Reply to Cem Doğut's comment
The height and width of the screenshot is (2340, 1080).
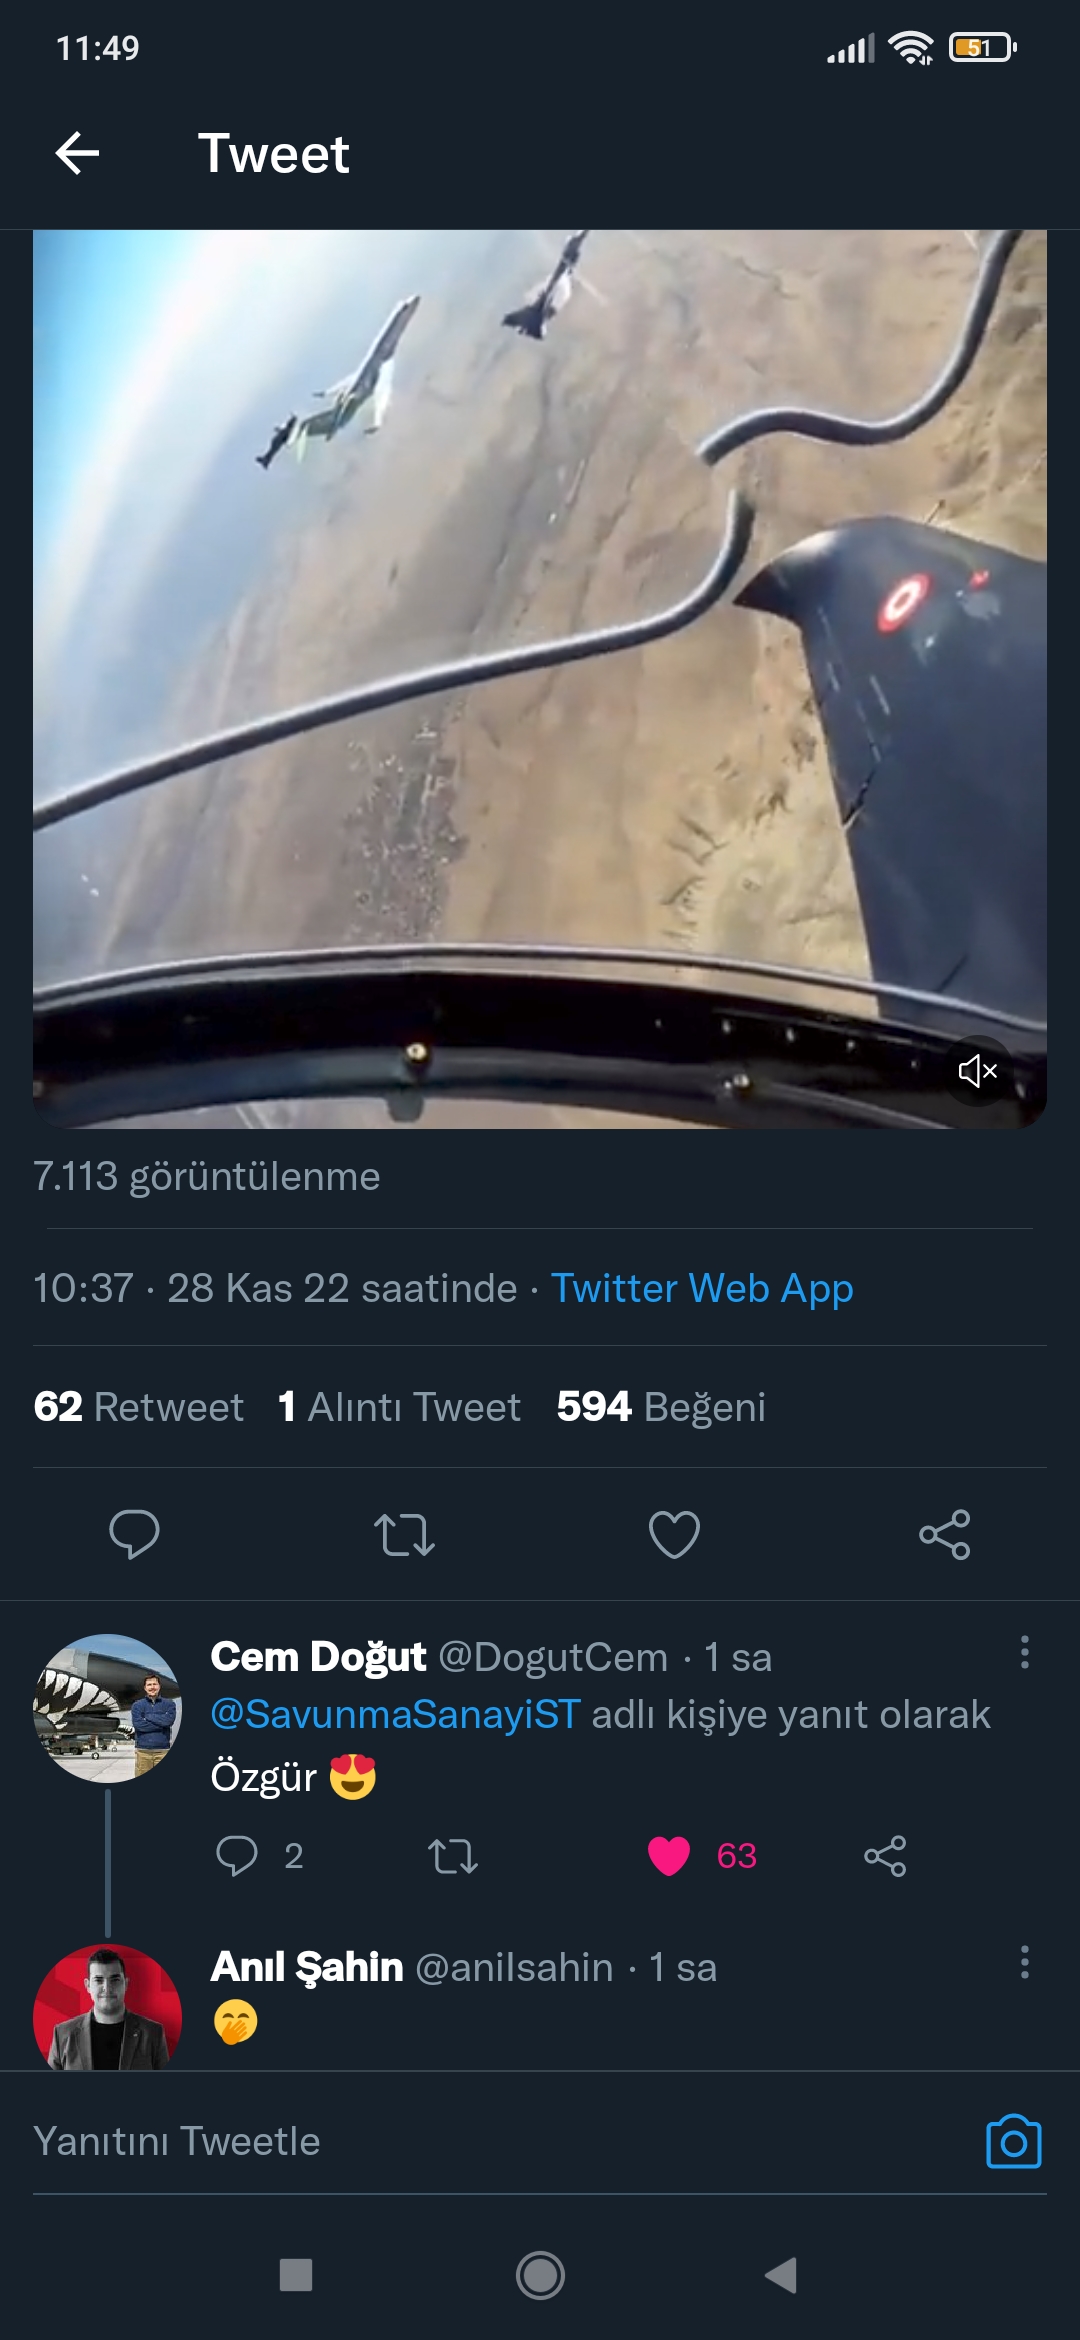tap(237, 1856)
